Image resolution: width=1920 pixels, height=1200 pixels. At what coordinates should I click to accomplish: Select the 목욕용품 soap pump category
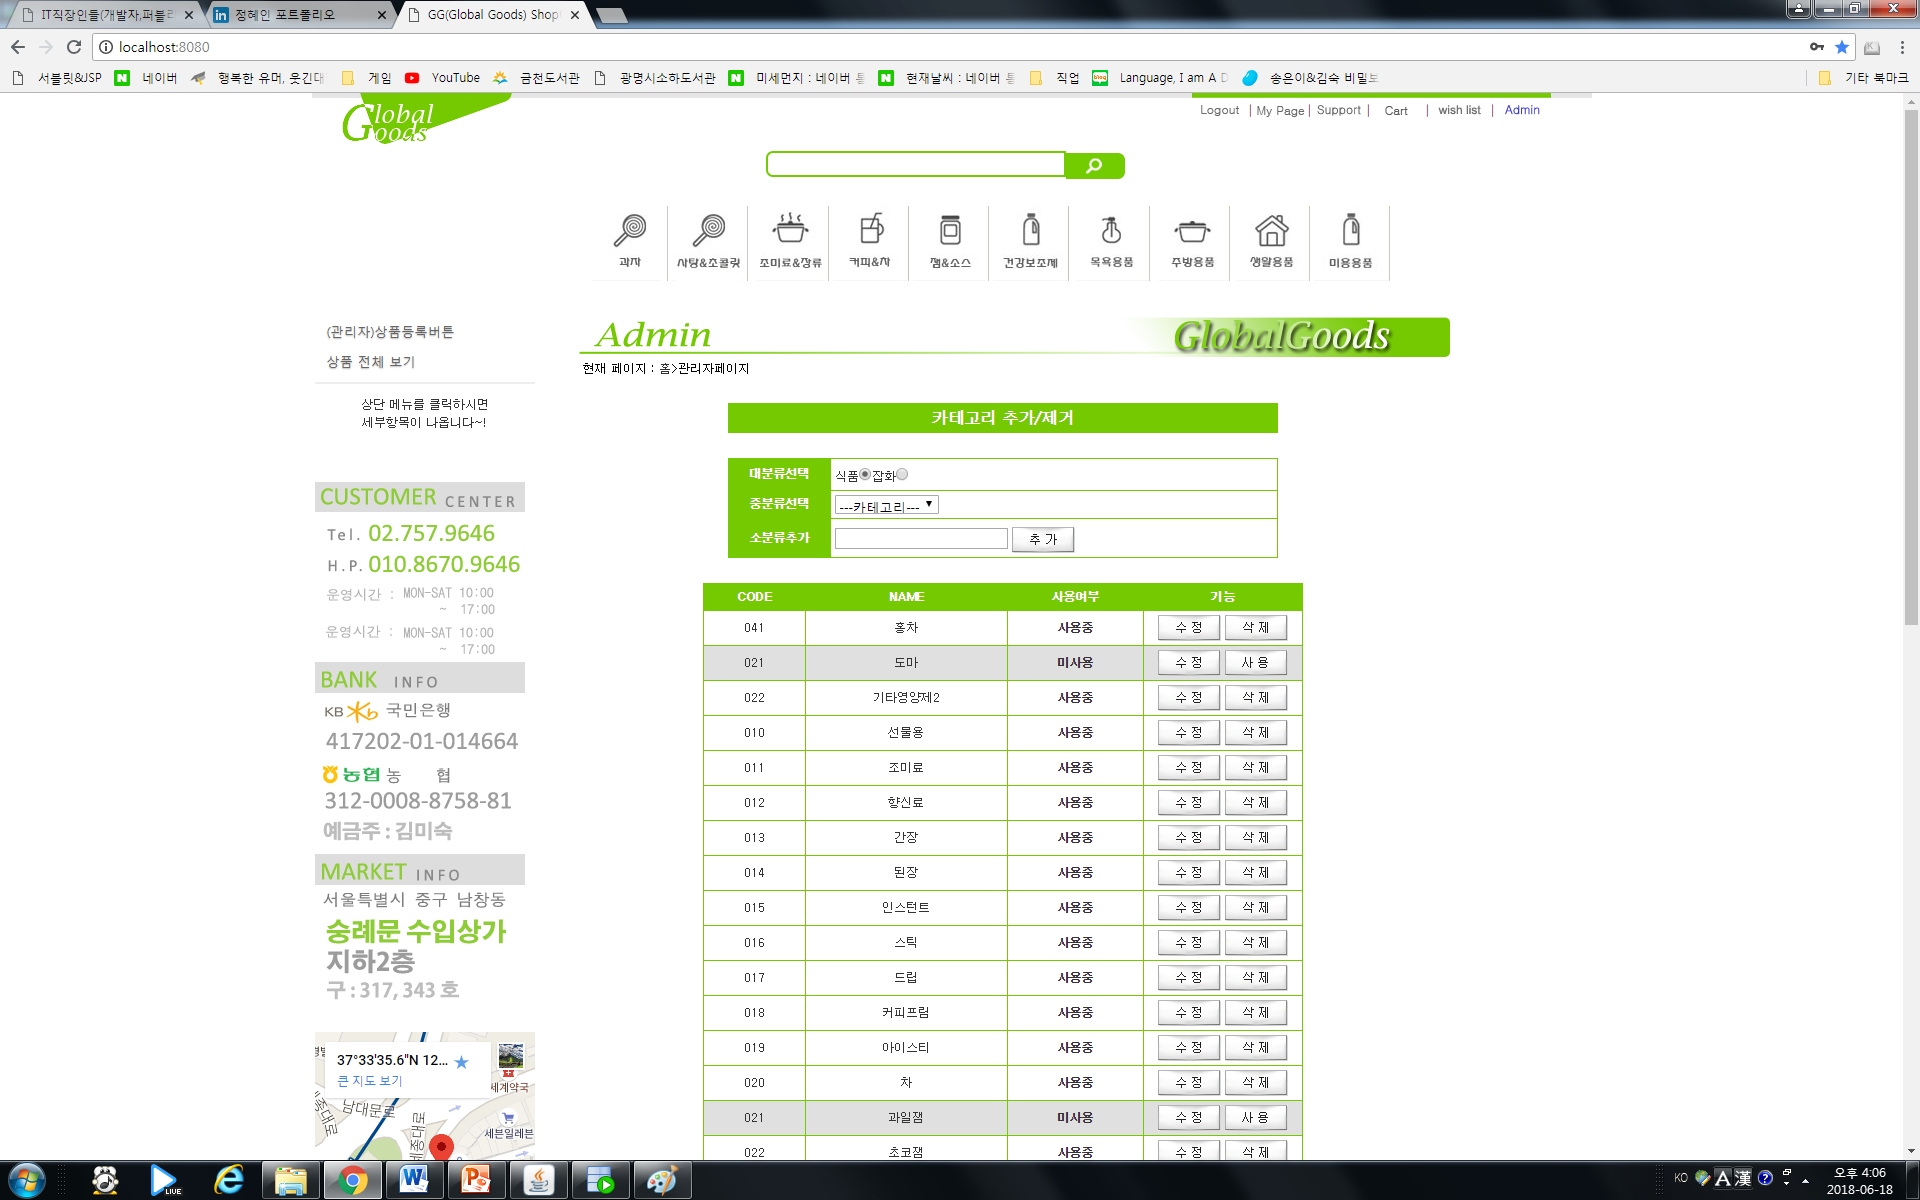pyautogui.click(x=1111, y=240)
